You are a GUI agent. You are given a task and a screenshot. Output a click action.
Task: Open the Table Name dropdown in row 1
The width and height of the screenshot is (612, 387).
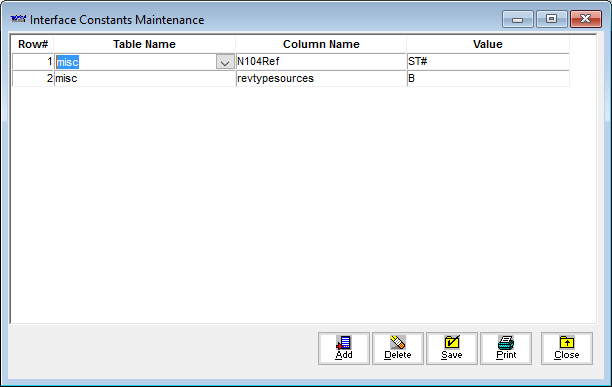tap(225, 62)
